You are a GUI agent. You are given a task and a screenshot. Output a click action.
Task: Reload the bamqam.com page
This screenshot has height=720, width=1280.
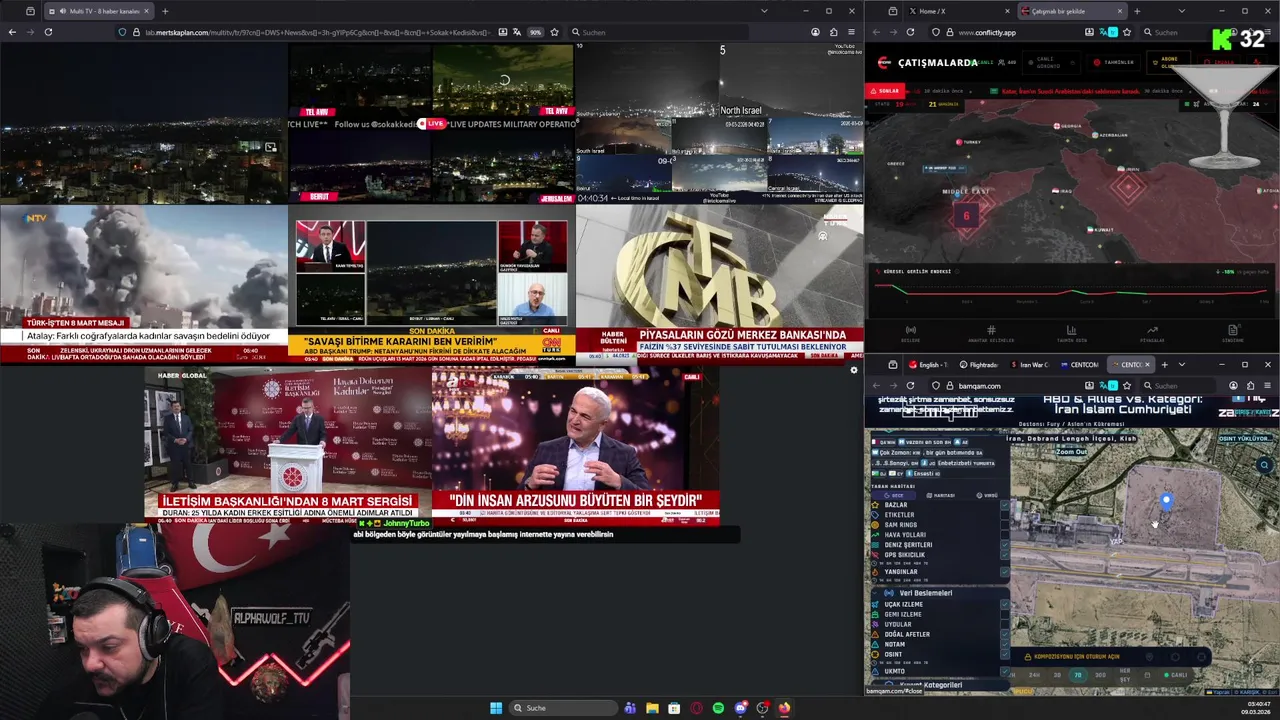(x=910, y=385)
